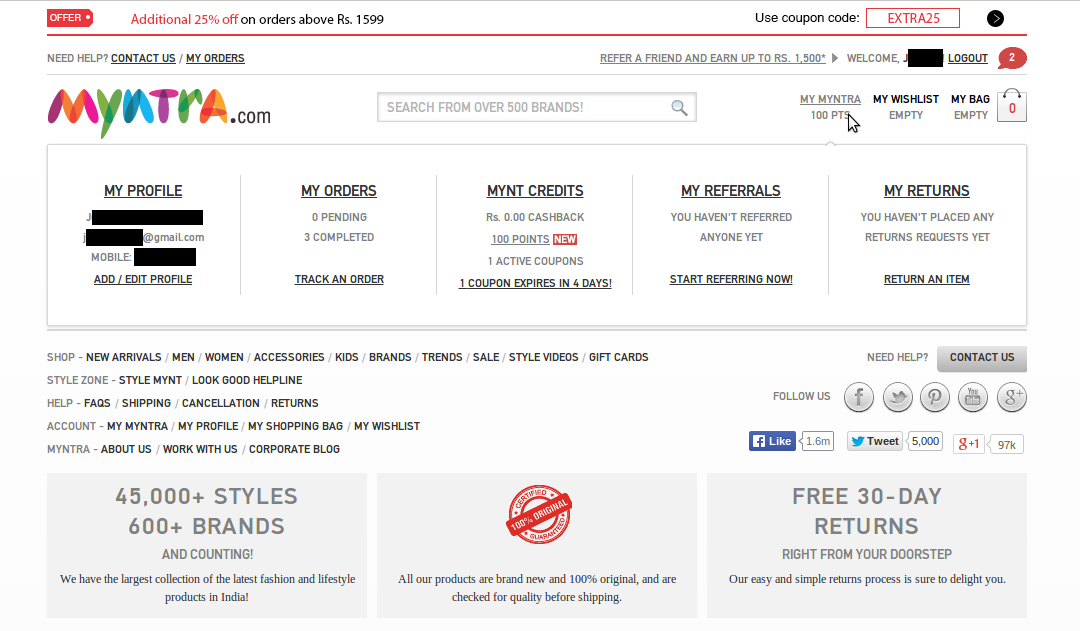This screenshot has width=1080, height=631.
Task: Open the My Profile heading
Action: click(143, 191)
